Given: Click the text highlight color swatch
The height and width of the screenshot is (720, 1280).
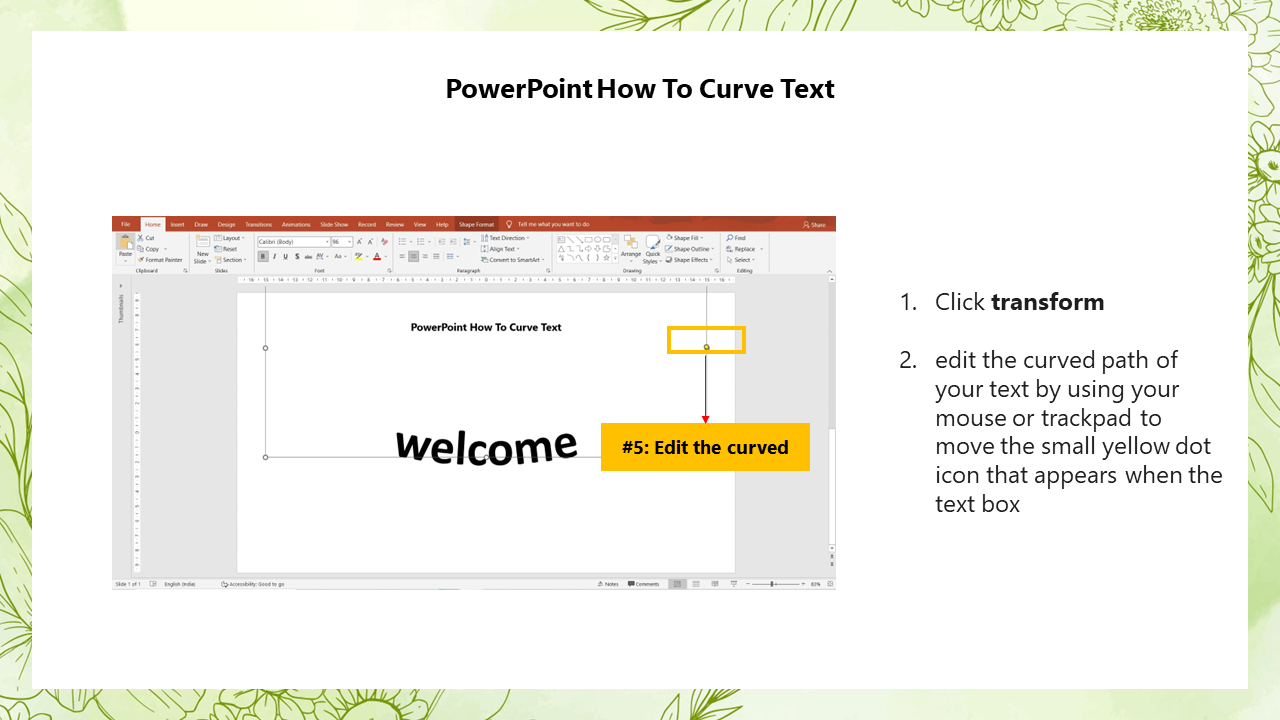Looking at the screenshot, I should [359, 256].
